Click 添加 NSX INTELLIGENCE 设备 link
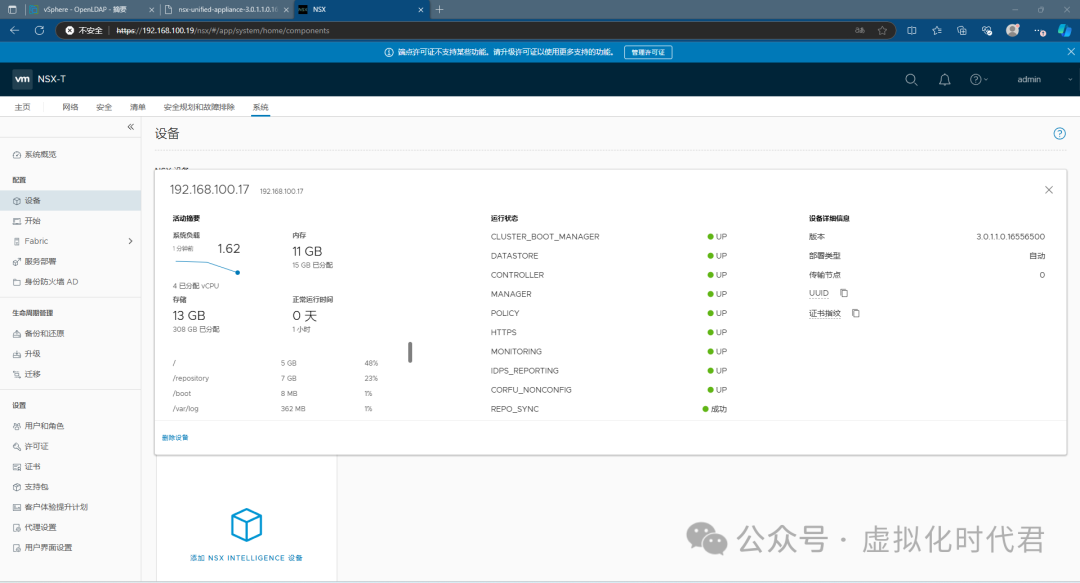 click(x=247, y=558)
